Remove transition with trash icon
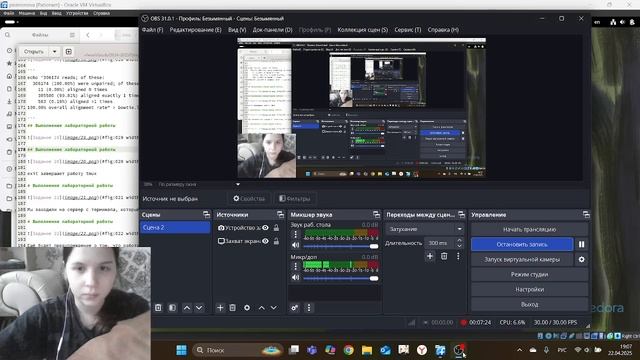Image resolution: width=640 pixels, height=360 pixels. (x=444, y=256)
